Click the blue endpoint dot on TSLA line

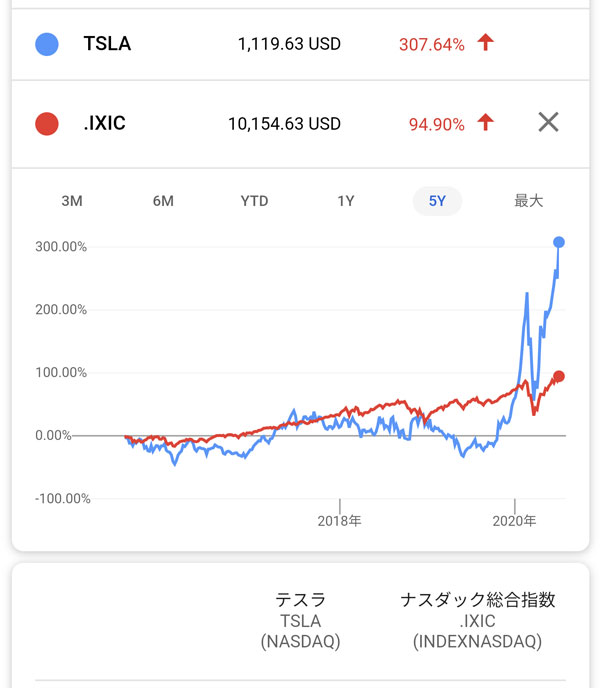(559, 242)
